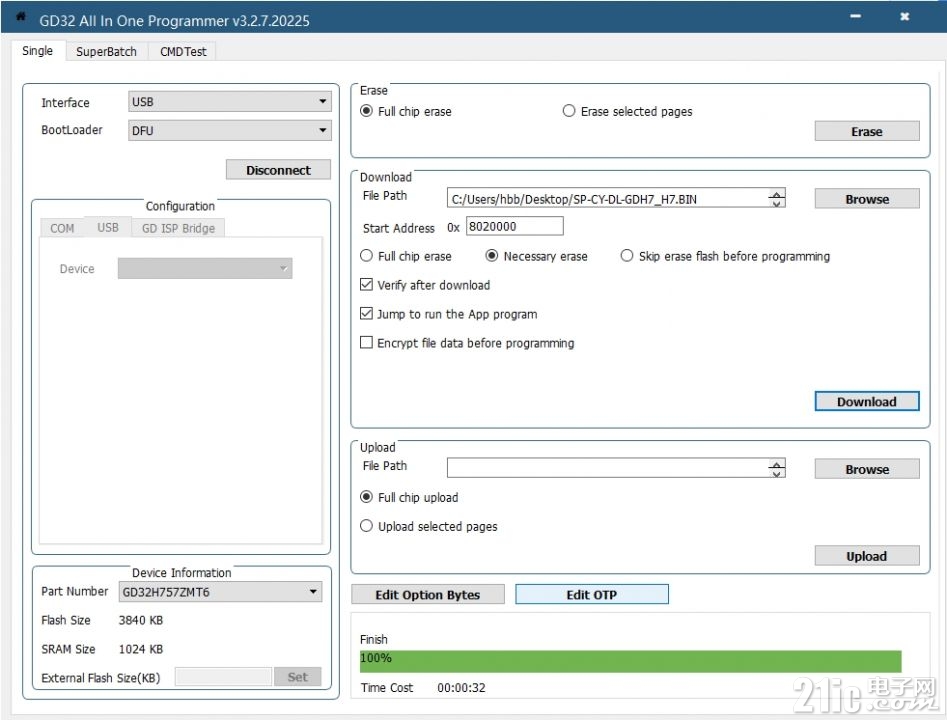947x720 pixels.
Task: Select the COM configuration tab
Action: [62, 228]
